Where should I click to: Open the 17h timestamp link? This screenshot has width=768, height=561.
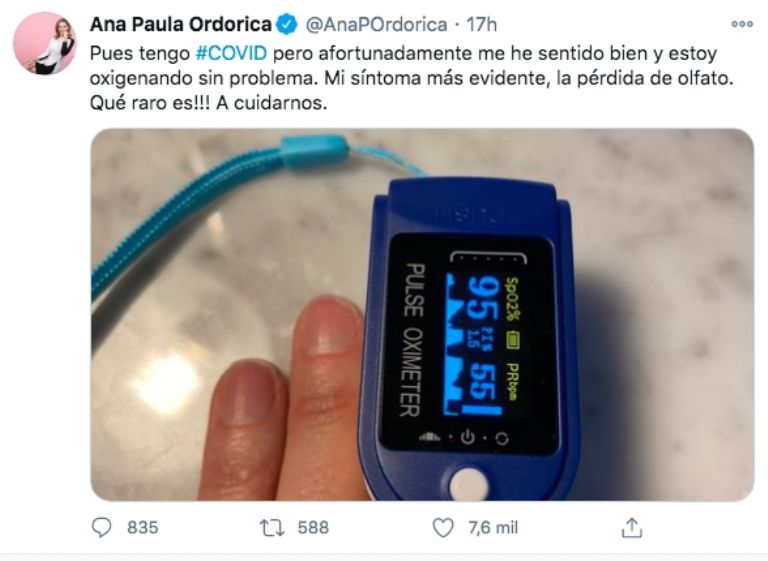click(481, 24)
